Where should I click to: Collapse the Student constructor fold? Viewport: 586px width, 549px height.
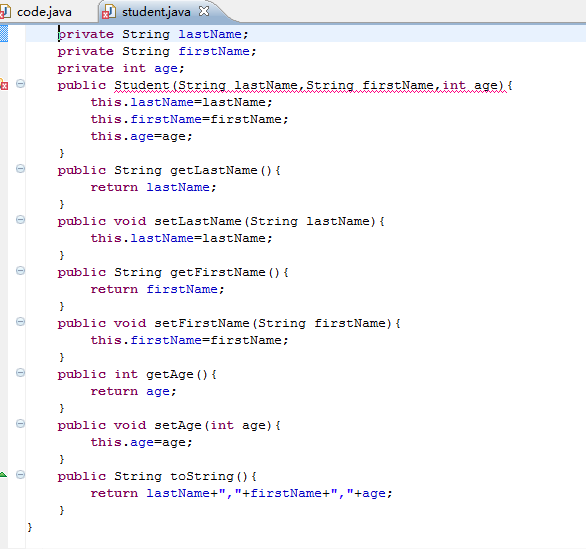point(21,84)
